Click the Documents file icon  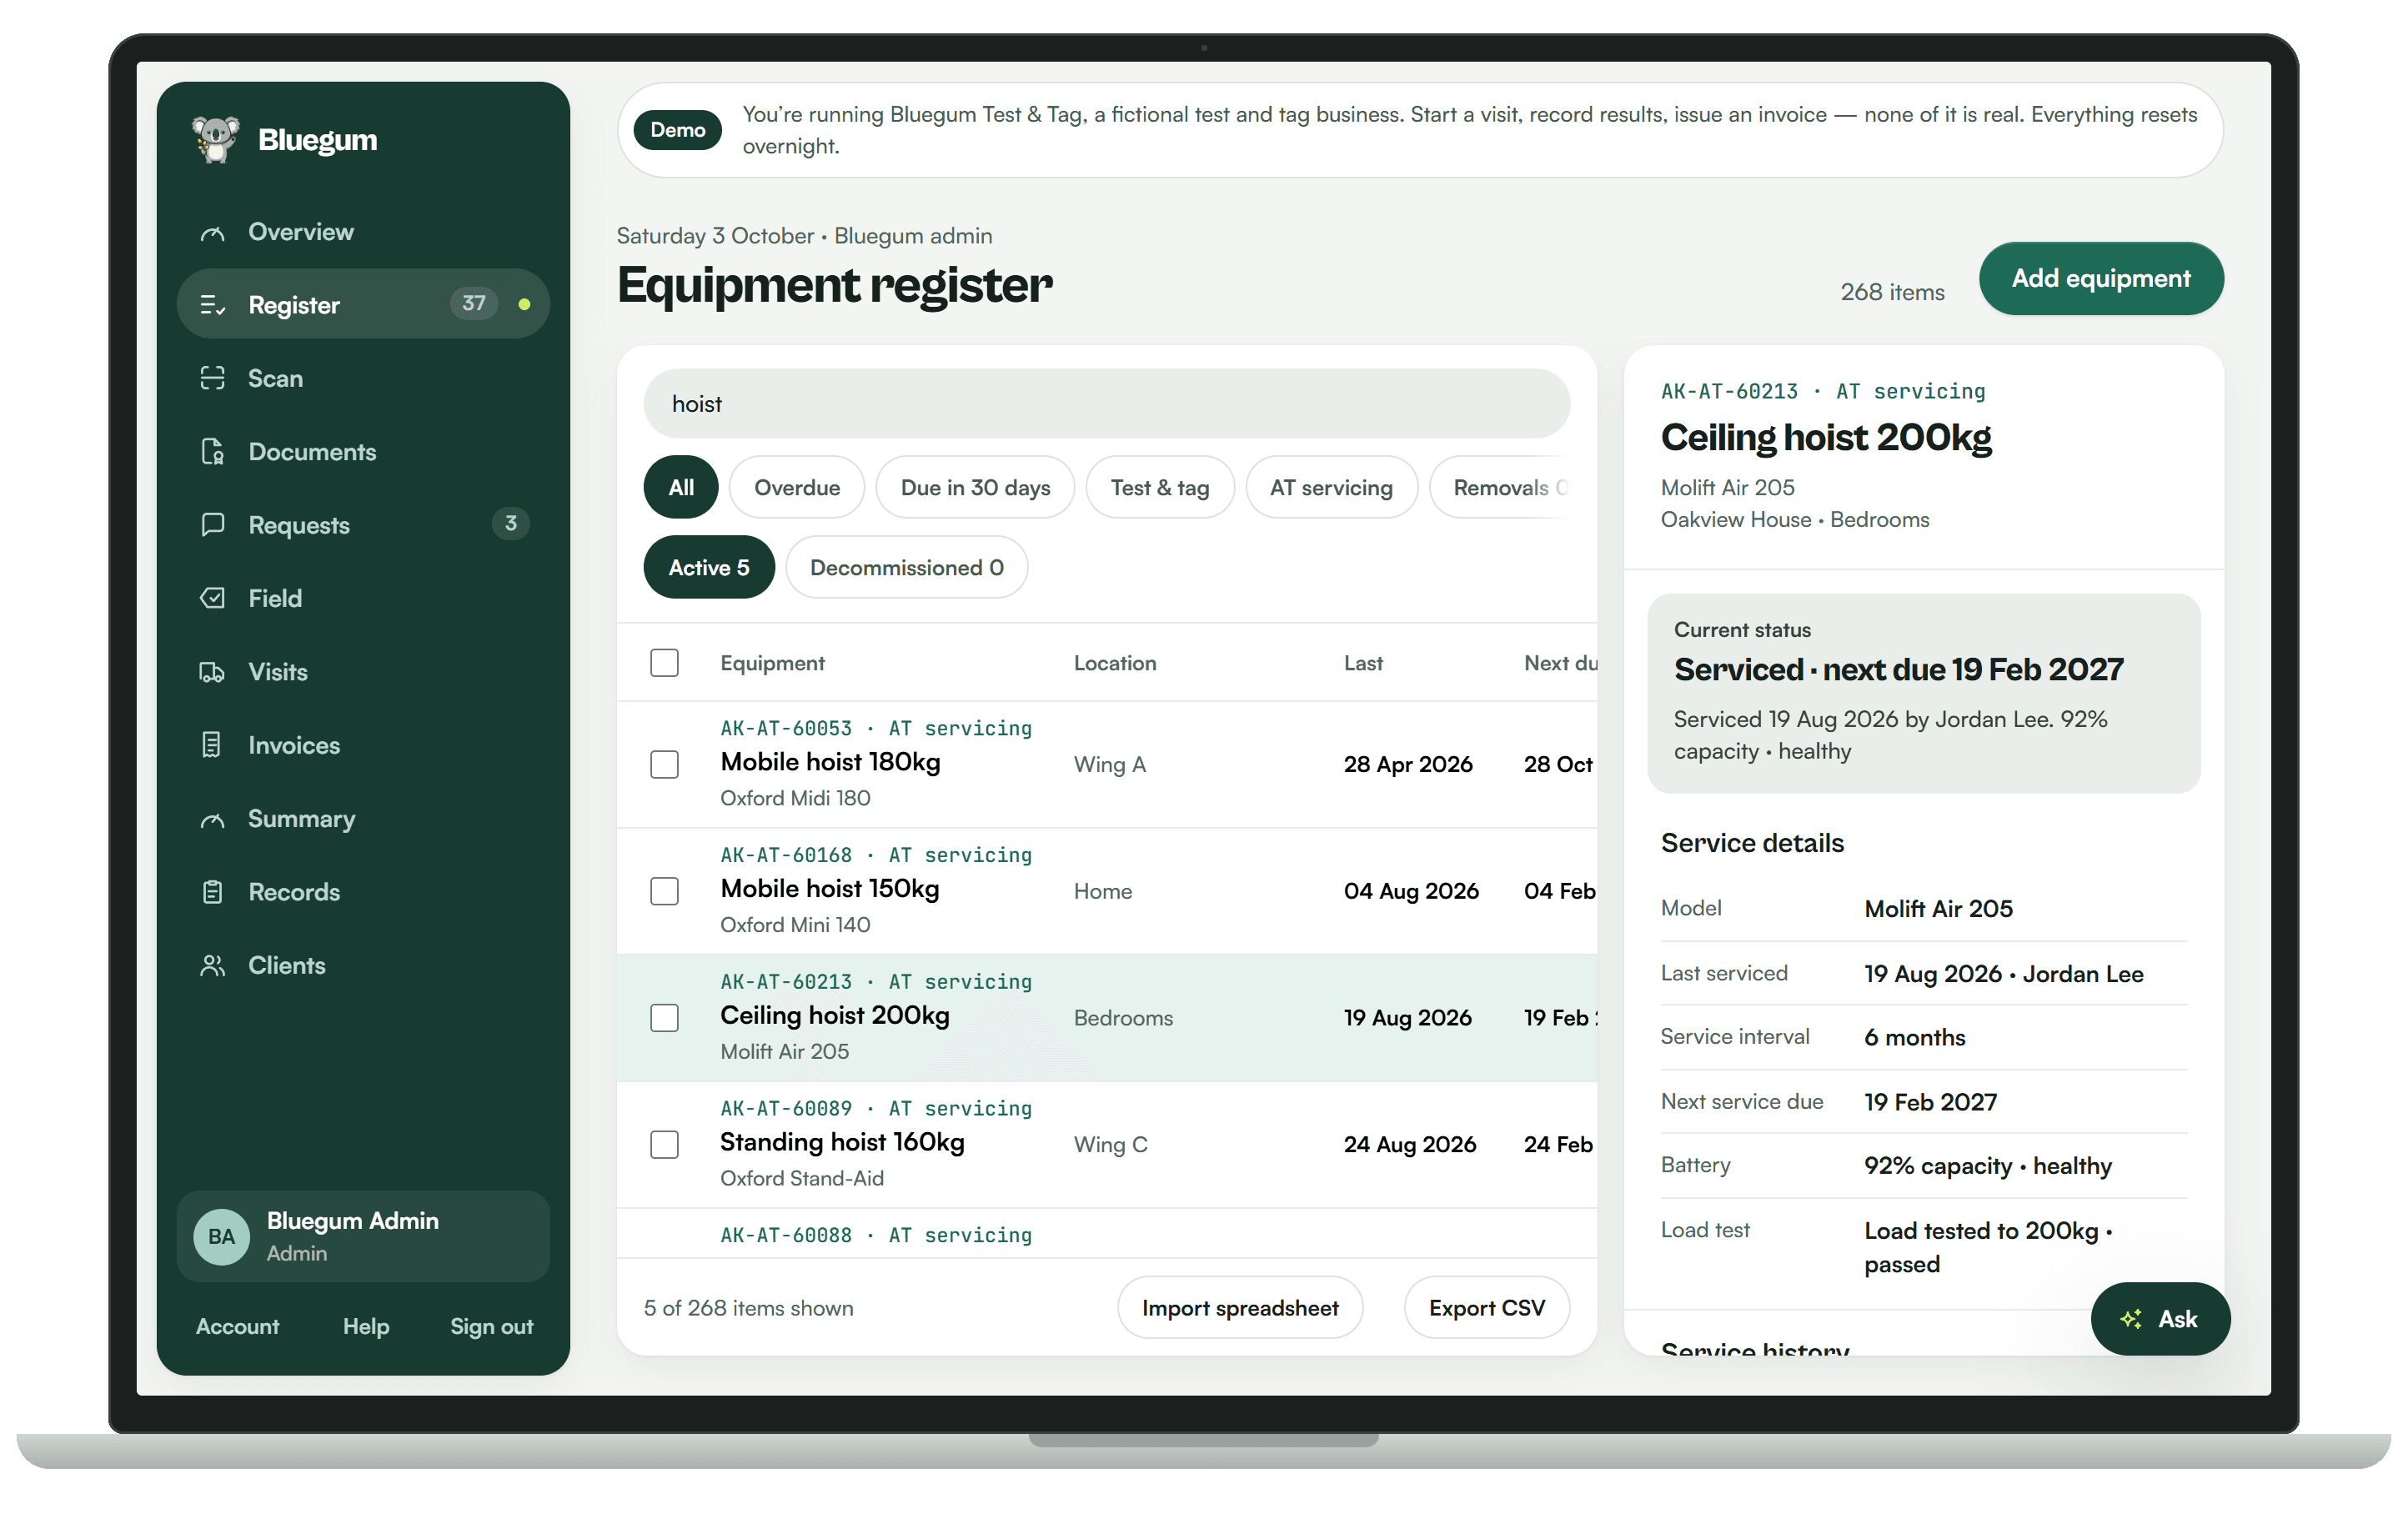tap(212, 452)
